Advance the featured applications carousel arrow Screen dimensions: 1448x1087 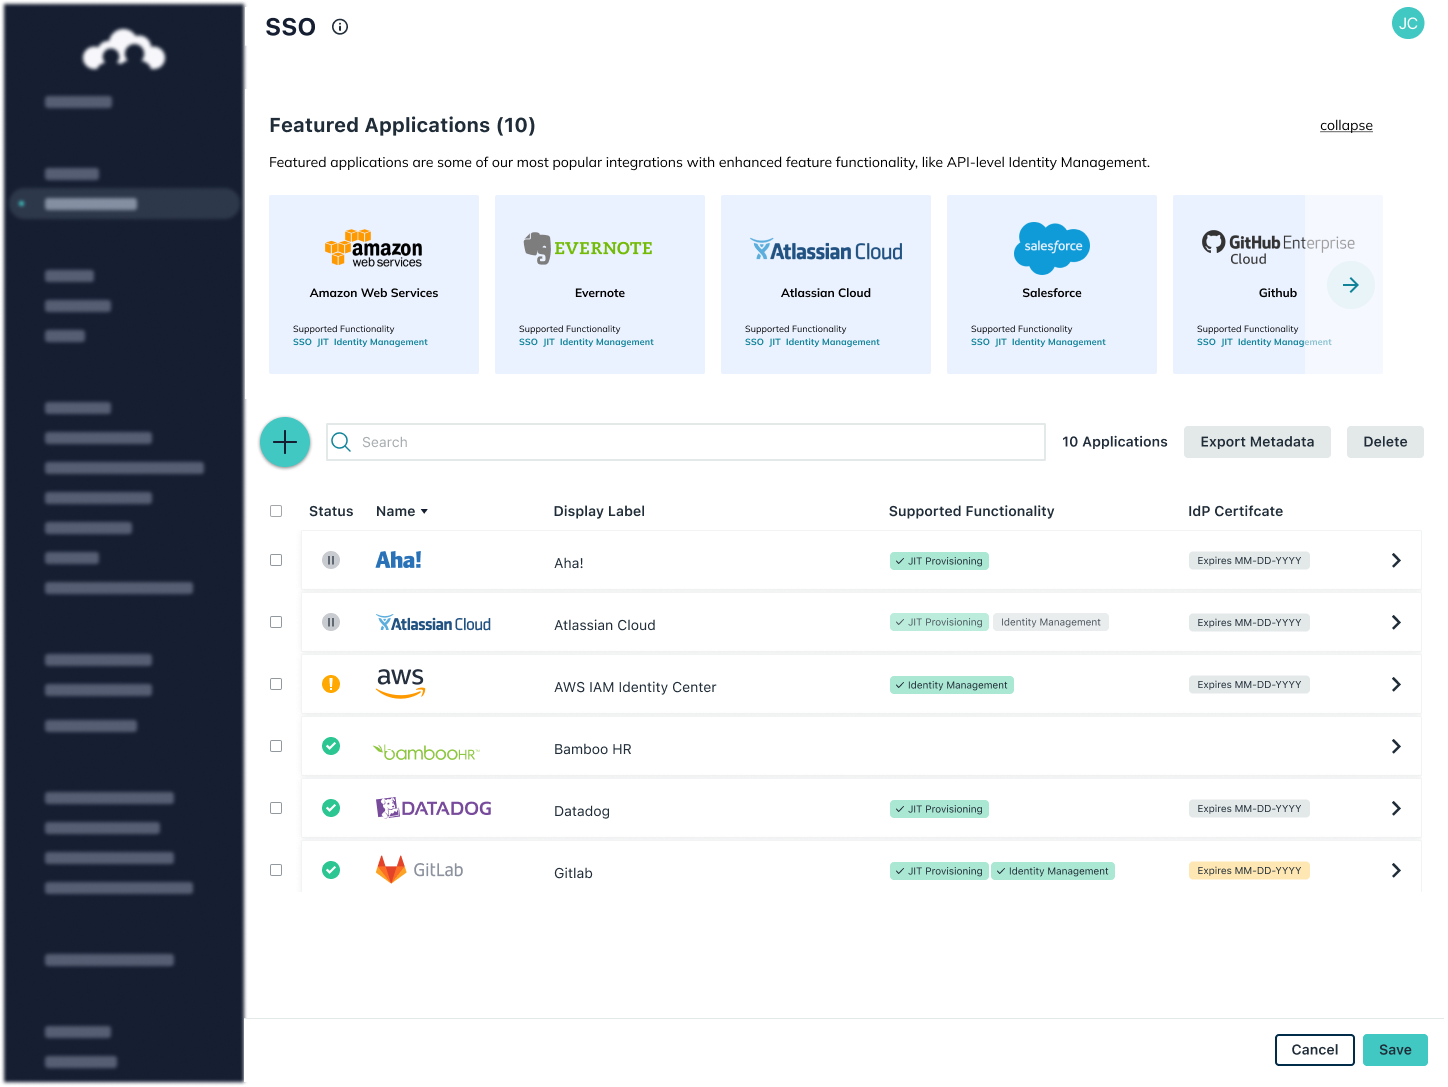[1350, 284]
